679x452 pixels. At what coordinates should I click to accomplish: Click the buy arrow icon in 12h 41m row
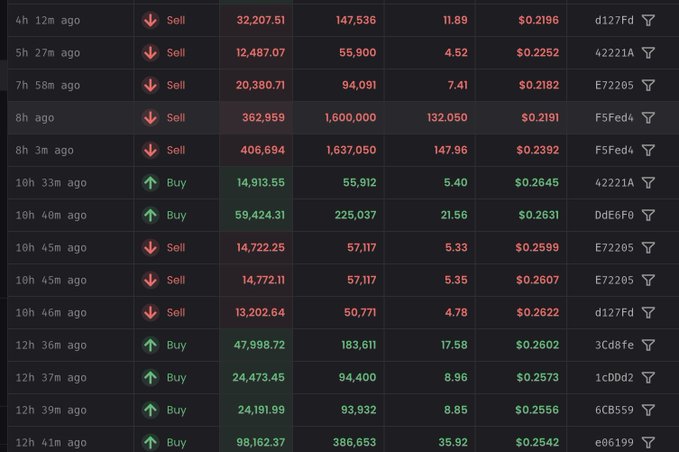coord(150,442)
